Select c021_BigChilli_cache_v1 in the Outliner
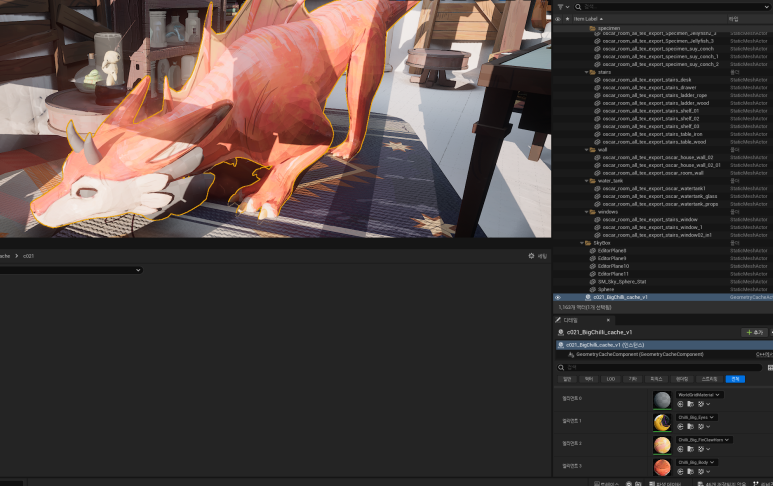This screenshot has width=773, height=486. (x=663, y=297)
